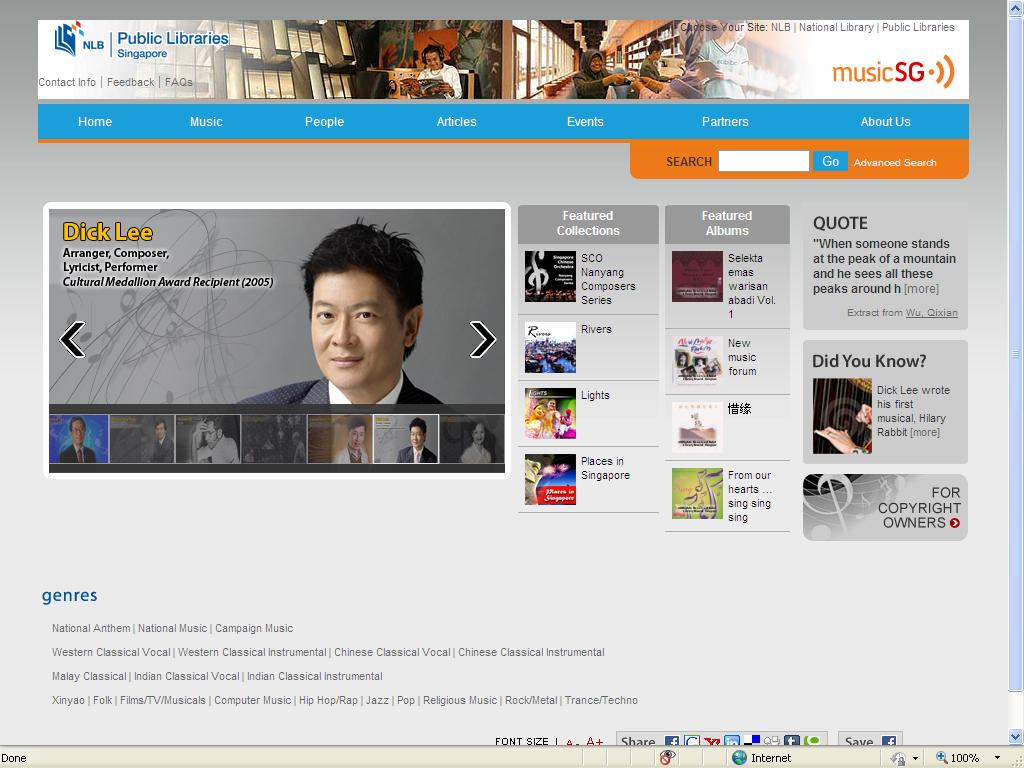This screenshot has width=1024, height=768.
Task: Select the first blue thumbnail in the banner strip
Action: (79, 439)
